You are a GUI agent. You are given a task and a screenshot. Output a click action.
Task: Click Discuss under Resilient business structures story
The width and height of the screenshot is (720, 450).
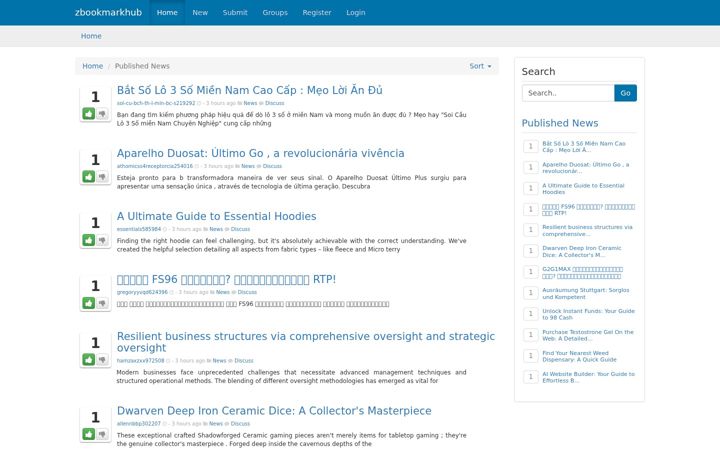pyautogui.click(x=244, y=360)
